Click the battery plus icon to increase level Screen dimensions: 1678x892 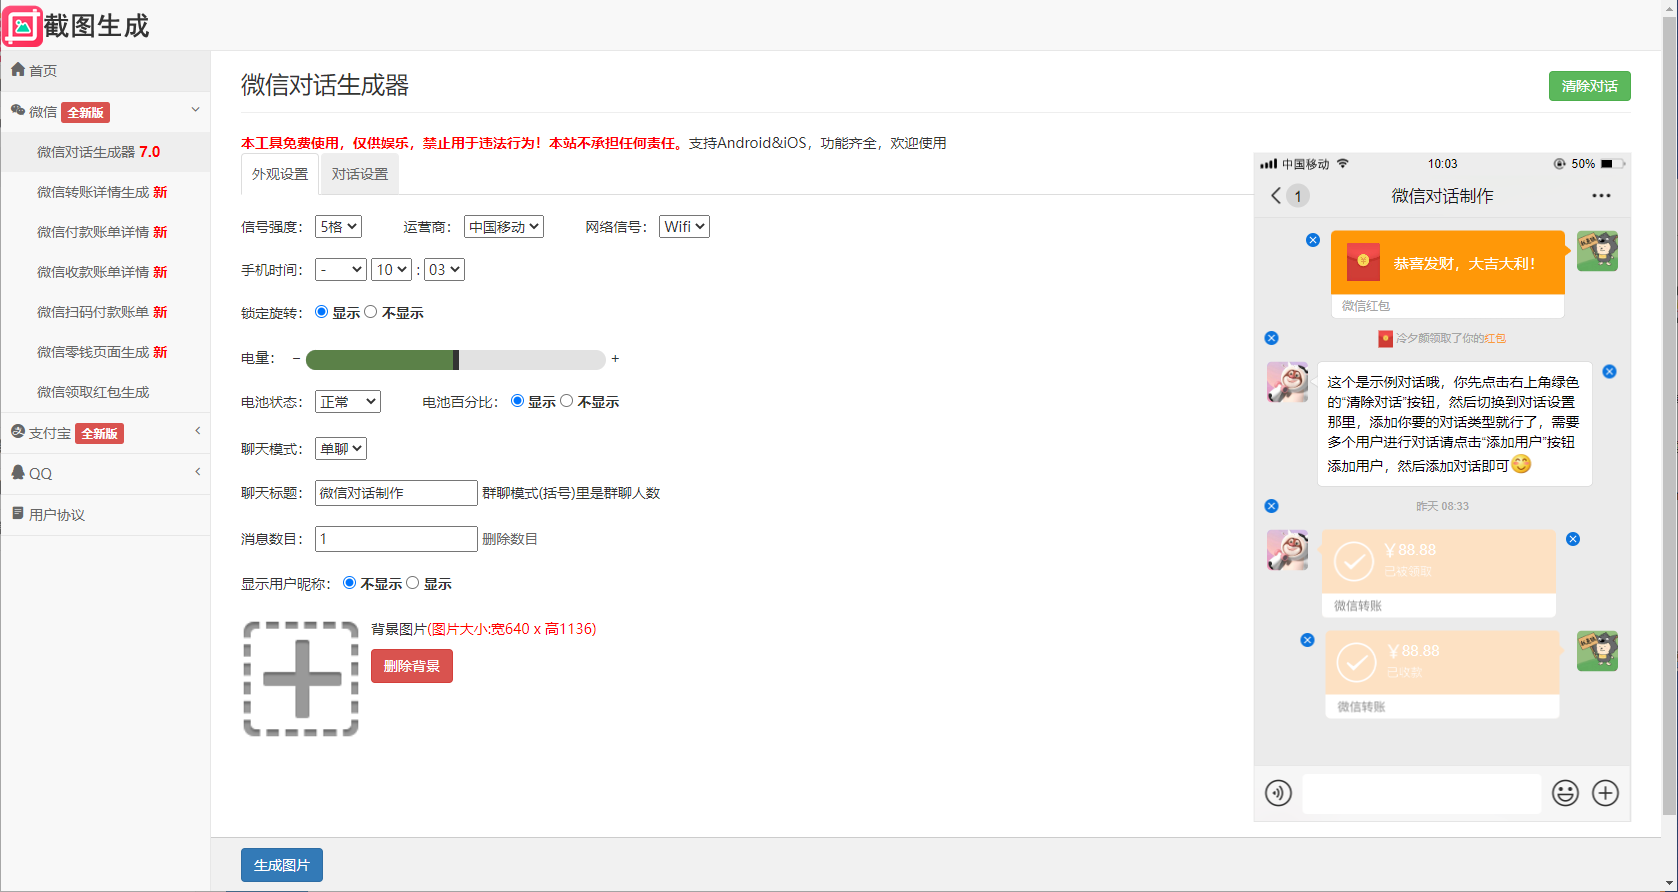(615, 358)
